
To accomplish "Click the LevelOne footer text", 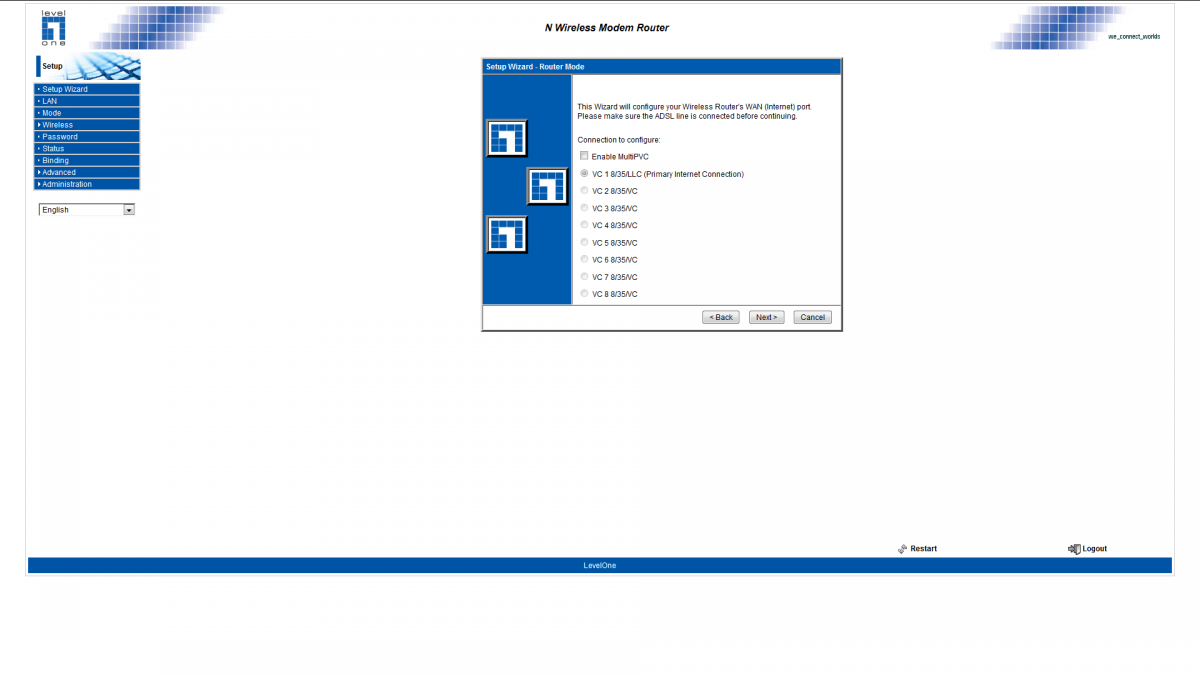I will [600, 566].
